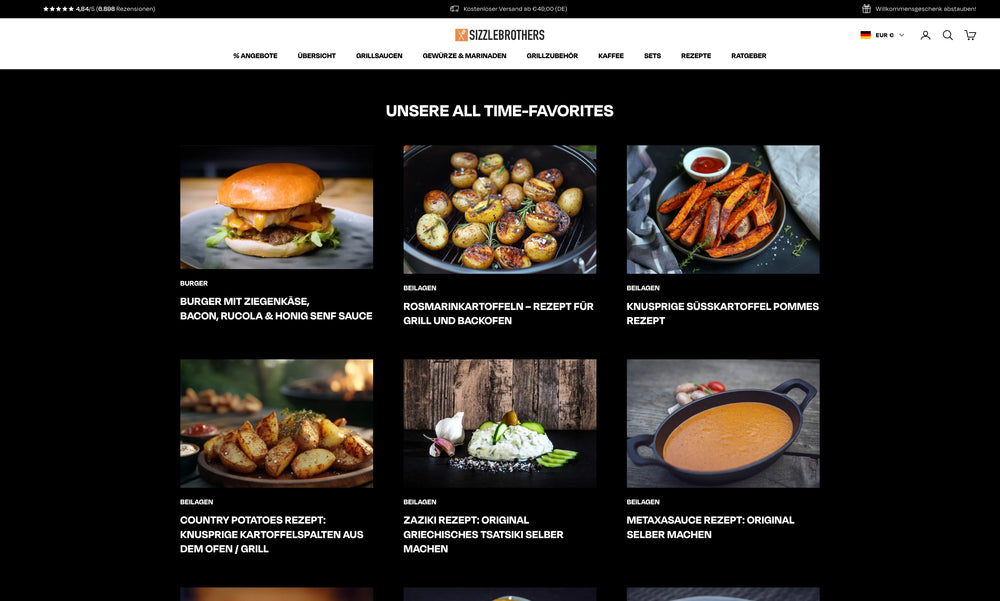This screenshot has width=1000, height=601.
Task: Click the five-star rating in top bar
Action: 58,9
